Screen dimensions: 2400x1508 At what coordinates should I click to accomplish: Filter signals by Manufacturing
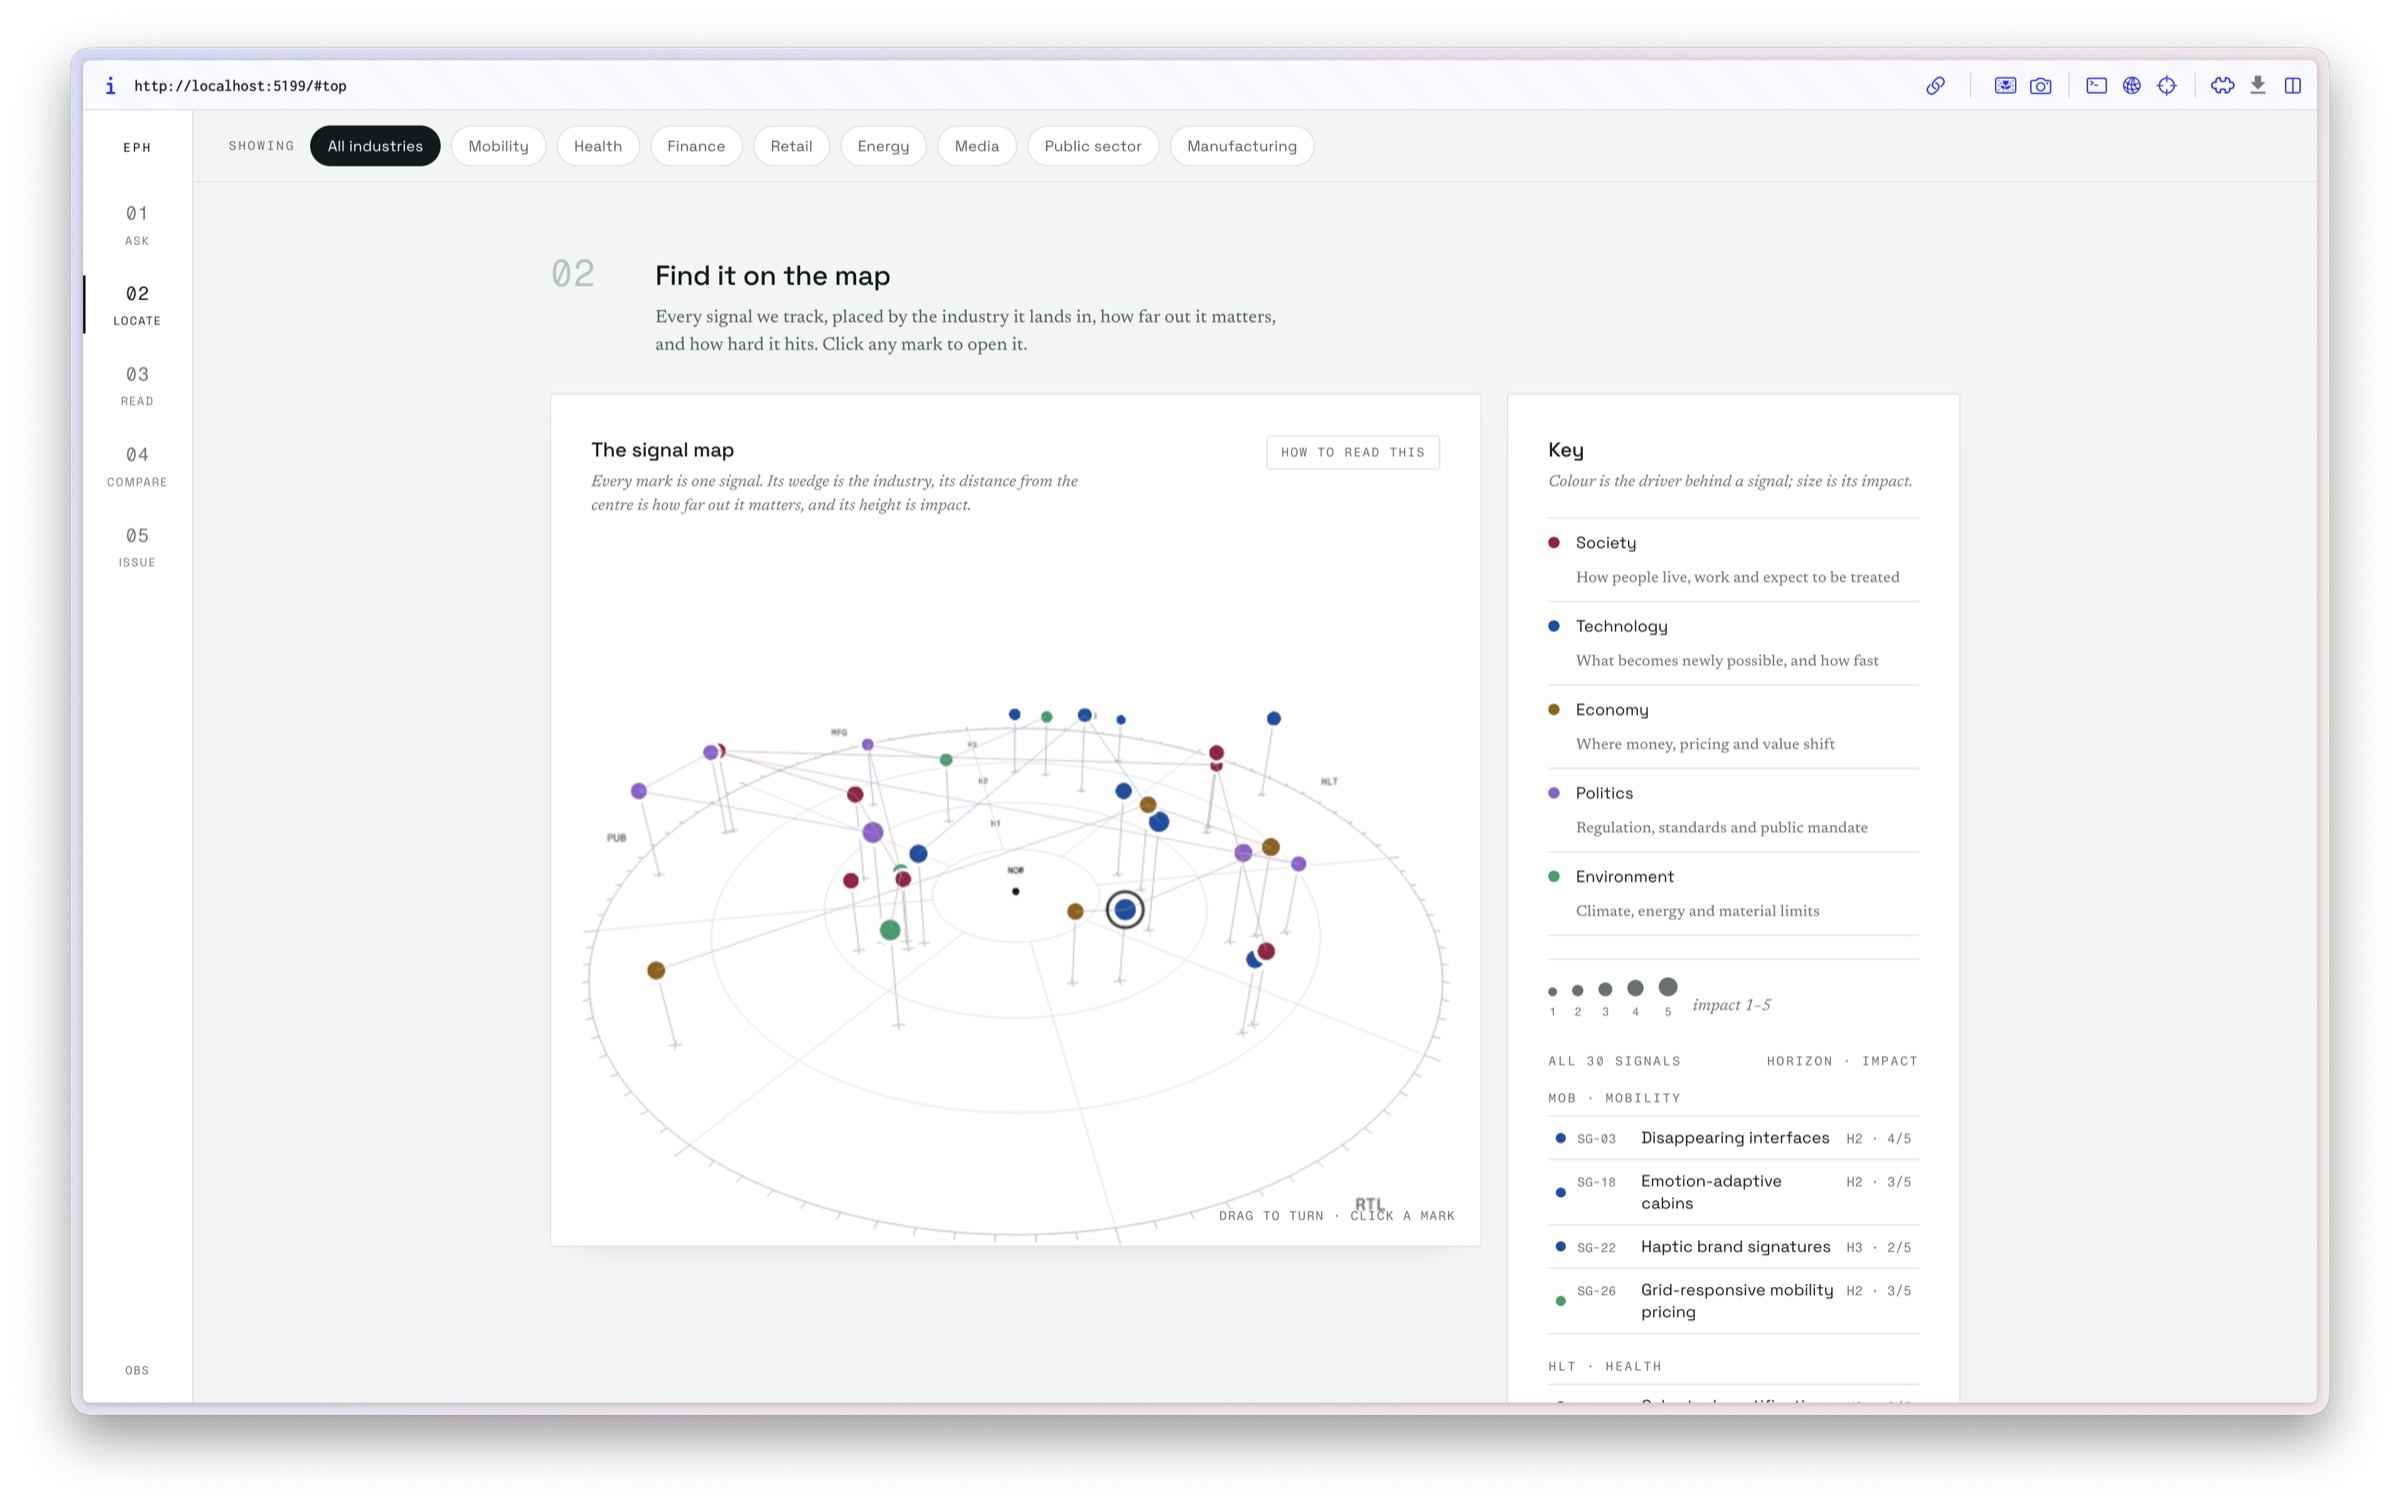point(1242,146)
